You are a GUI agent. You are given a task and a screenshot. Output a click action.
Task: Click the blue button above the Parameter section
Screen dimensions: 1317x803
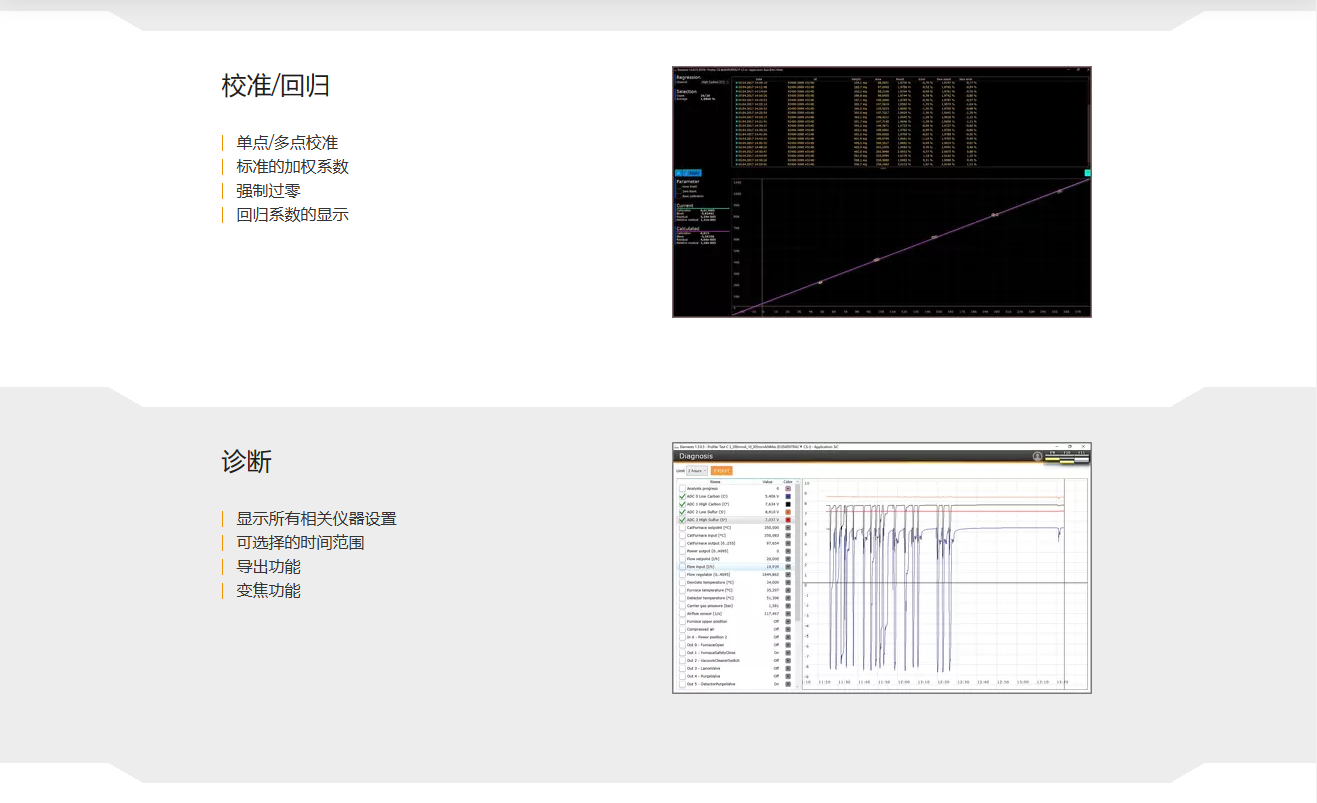[686, 173]
